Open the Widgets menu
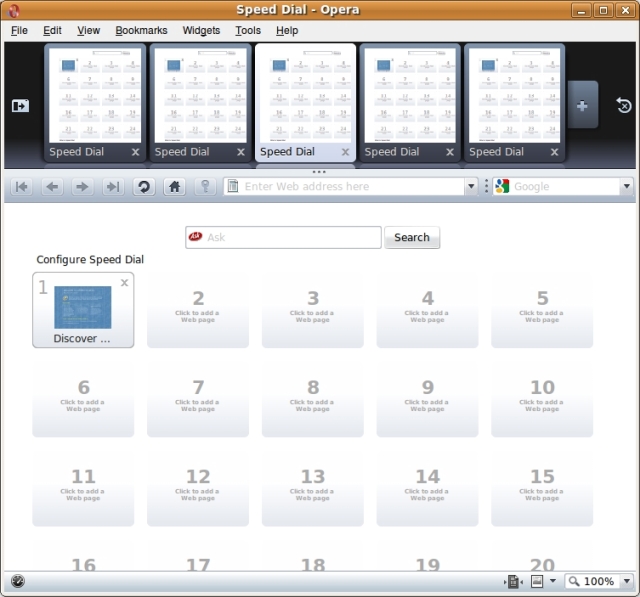Viewport: 640px width, 597px height. coord(201,31)
